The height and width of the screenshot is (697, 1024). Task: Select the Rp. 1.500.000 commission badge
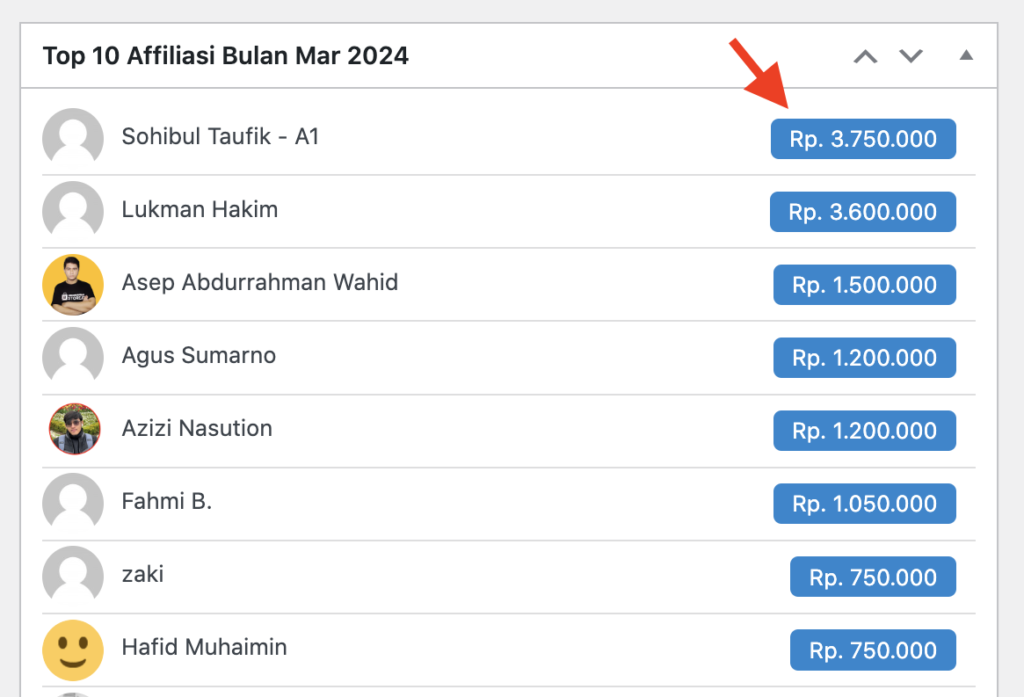pos(865,285)
